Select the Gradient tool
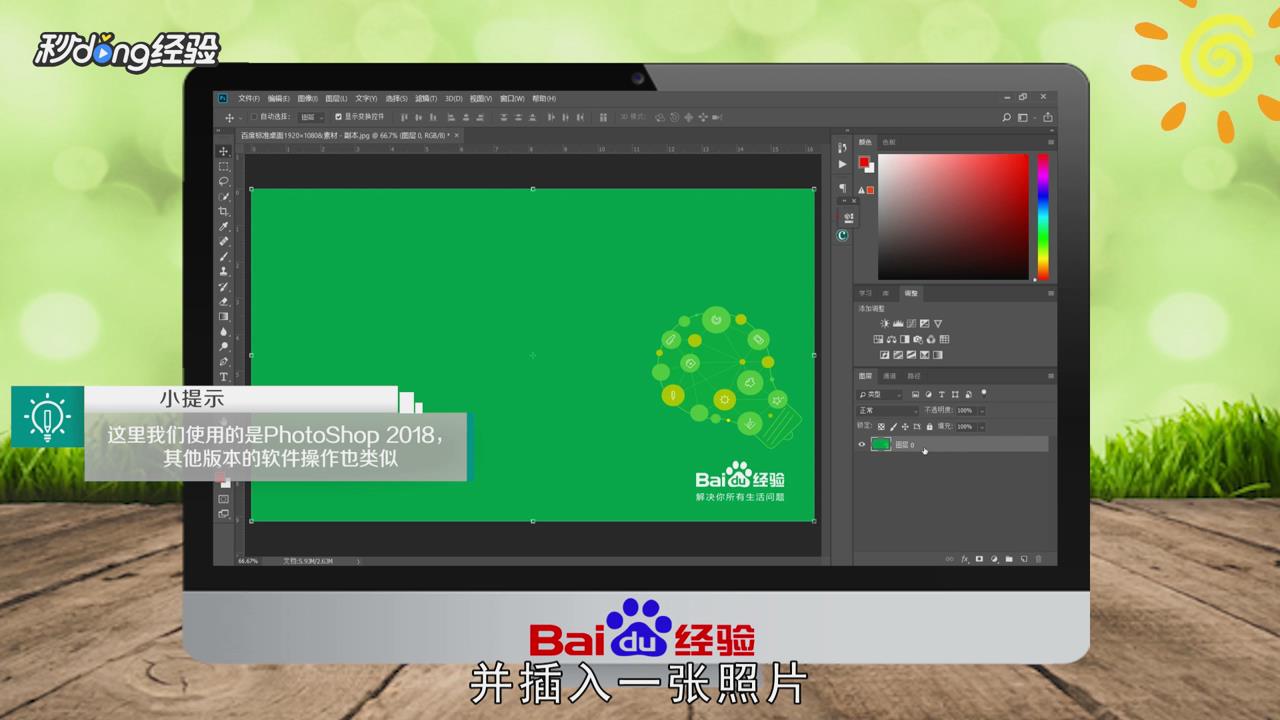Viewport: 1280px width, 720px height. (x=224, y=316)
